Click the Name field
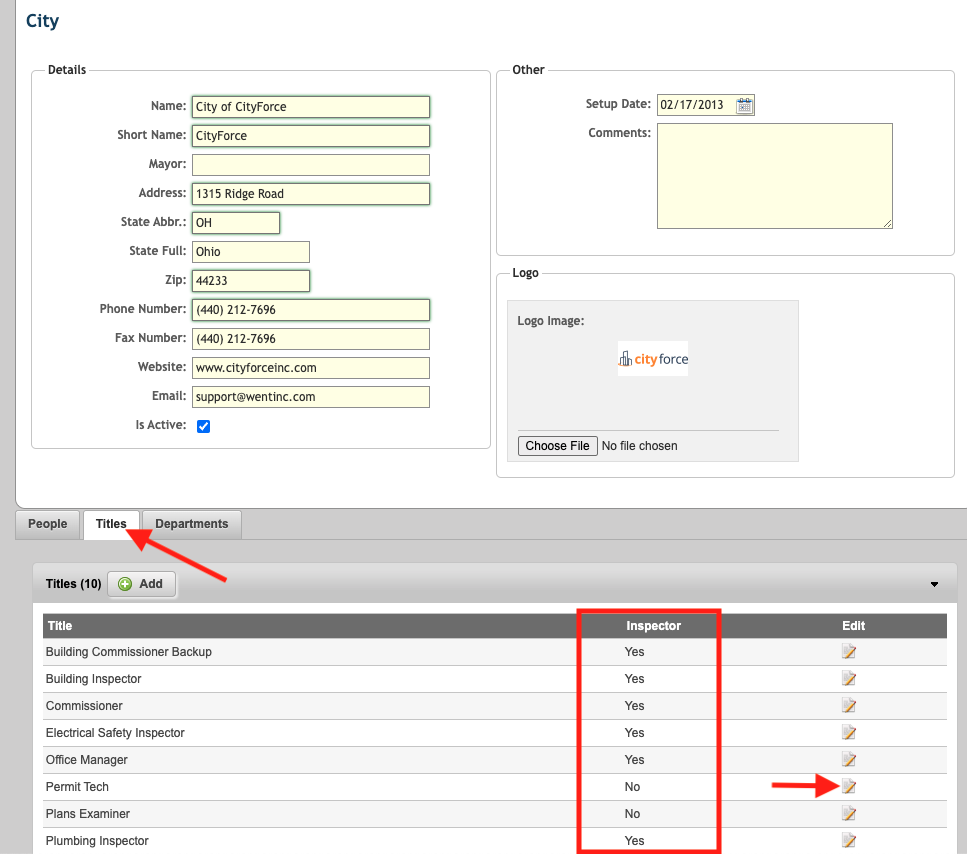The image size is (967, 854). [311, 107]
